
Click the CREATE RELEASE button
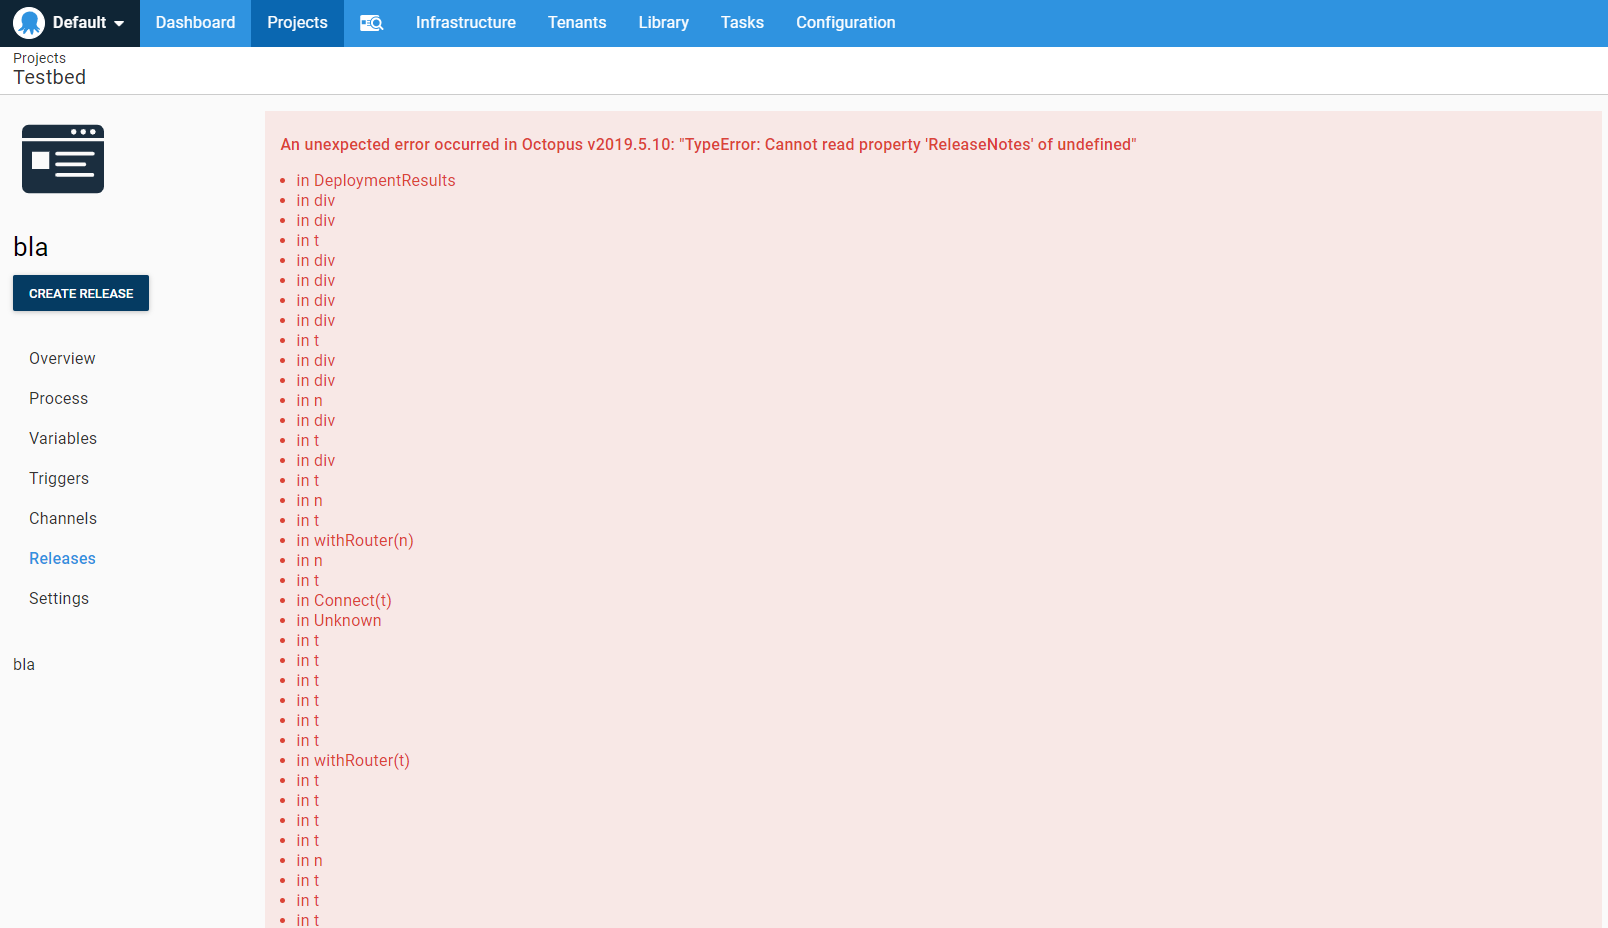(80, 293)
